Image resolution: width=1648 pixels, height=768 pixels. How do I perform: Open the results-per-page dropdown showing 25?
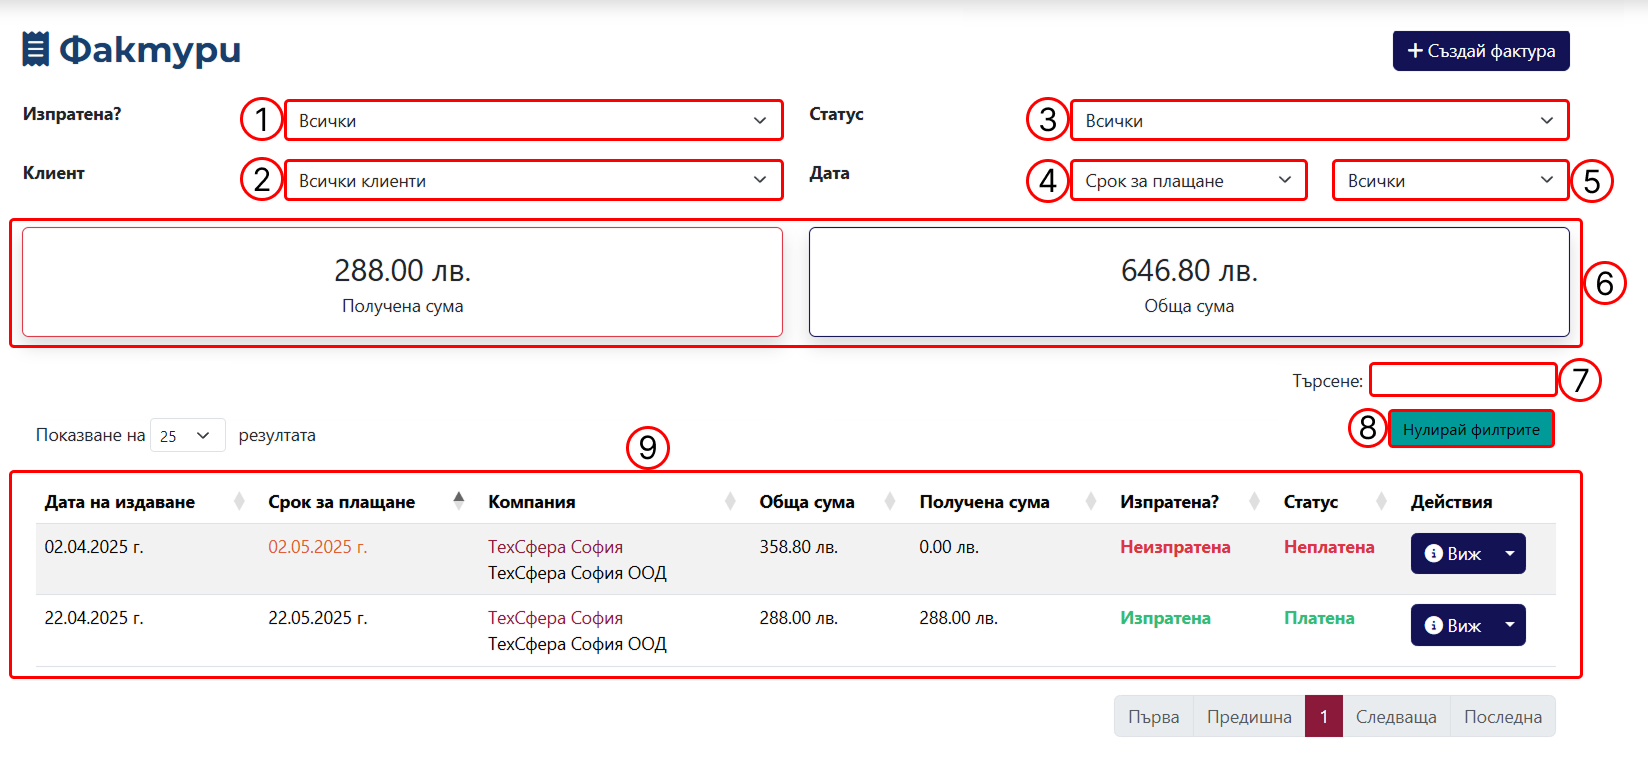[187, 435]
